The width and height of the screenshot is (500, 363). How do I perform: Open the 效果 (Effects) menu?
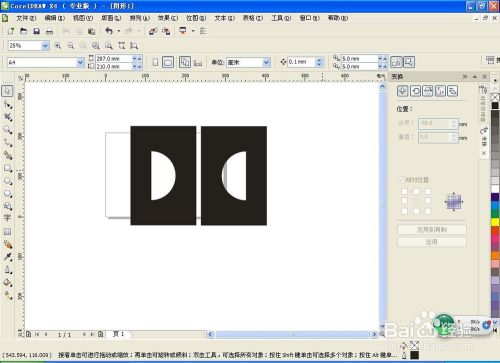[x=168, y=18]
